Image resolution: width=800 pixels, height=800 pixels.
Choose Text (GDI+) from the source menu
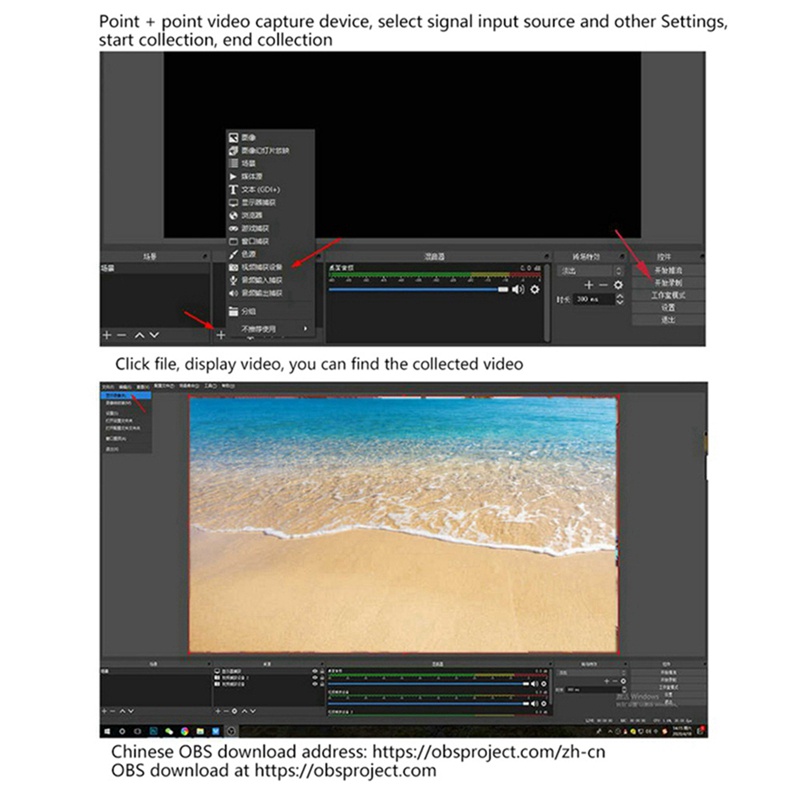click(255, 189)
